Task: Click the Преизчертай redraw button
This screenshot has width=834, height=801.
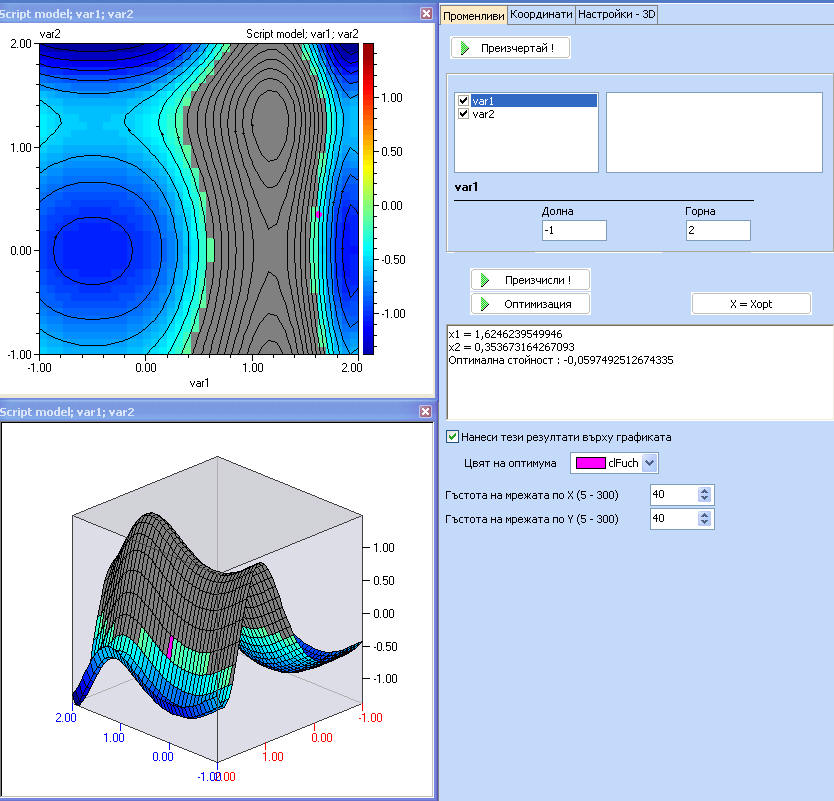Action: point(510,48)
